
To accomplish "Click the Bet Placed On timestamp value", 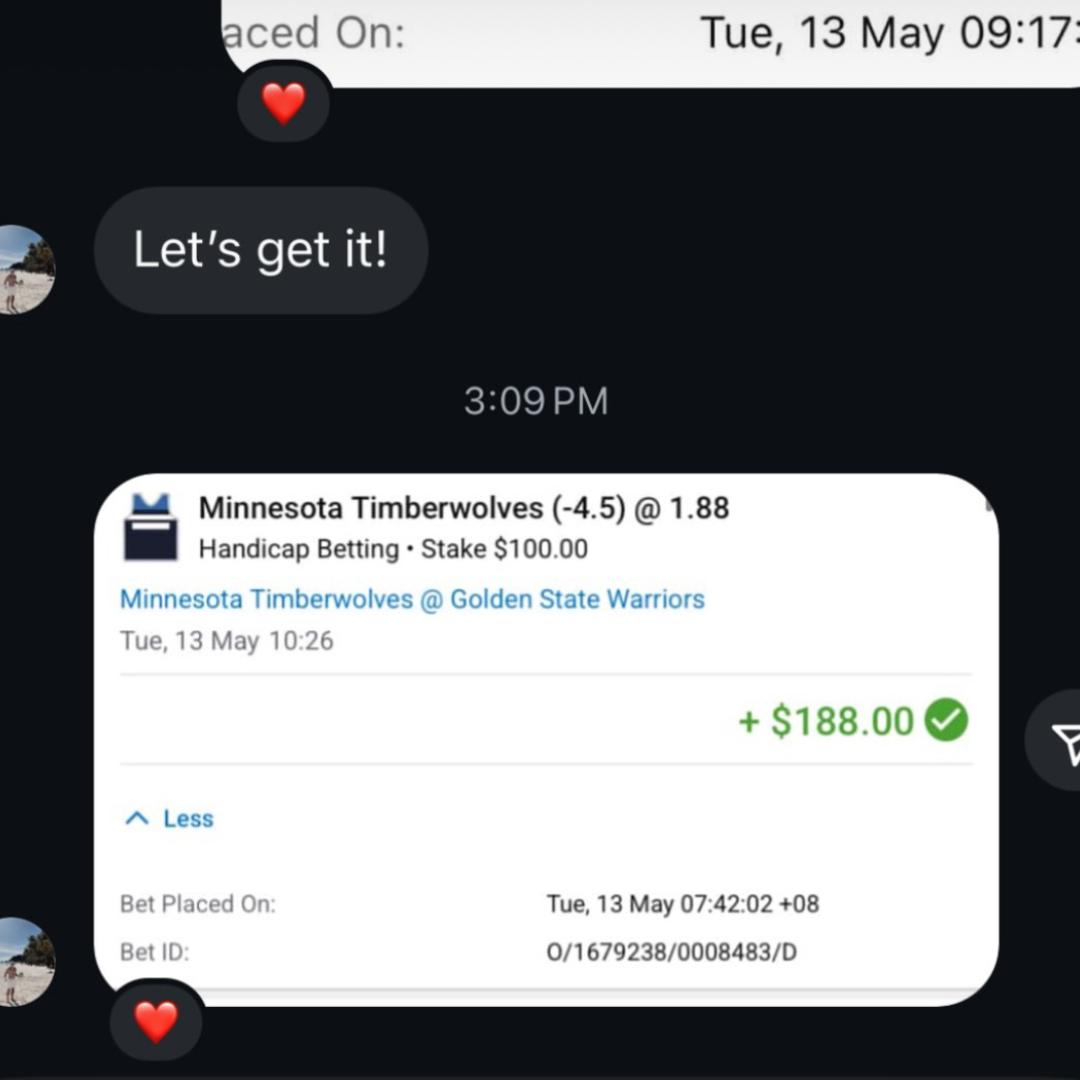I will pos(683,904).
